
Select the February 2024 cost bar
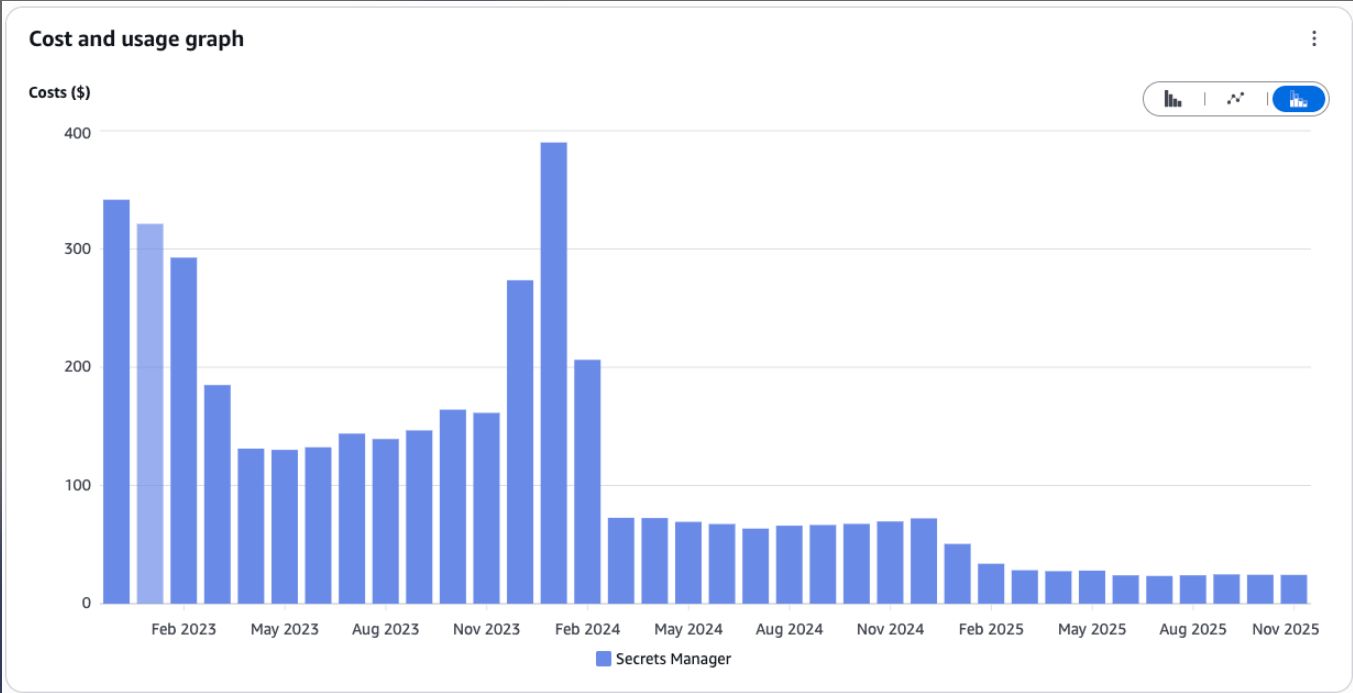[x=587, y=481]
